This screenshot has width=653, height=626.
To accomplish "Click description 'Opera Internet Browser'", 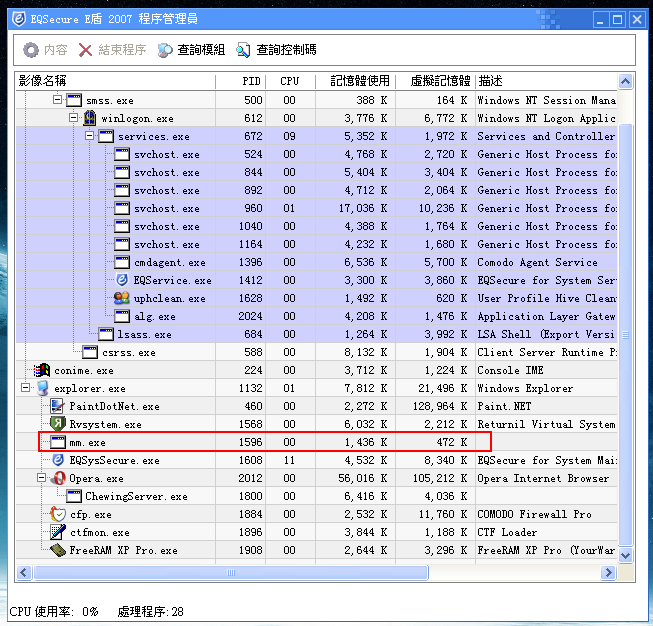I will pos(543,478).
